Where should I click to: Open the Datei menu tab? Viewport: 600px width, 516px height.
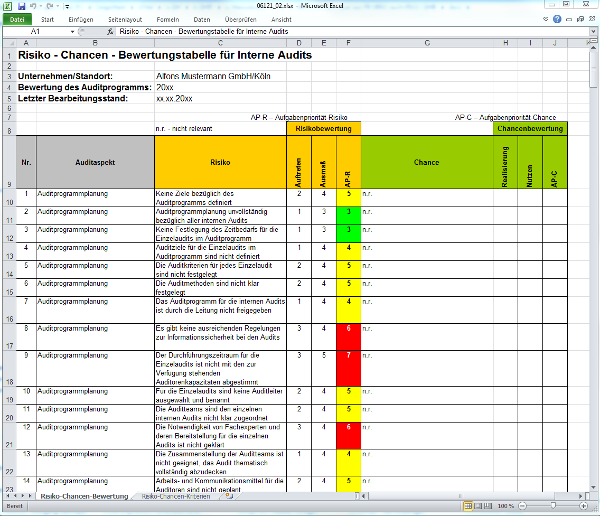pyautogui.click(x=17, y=19)
